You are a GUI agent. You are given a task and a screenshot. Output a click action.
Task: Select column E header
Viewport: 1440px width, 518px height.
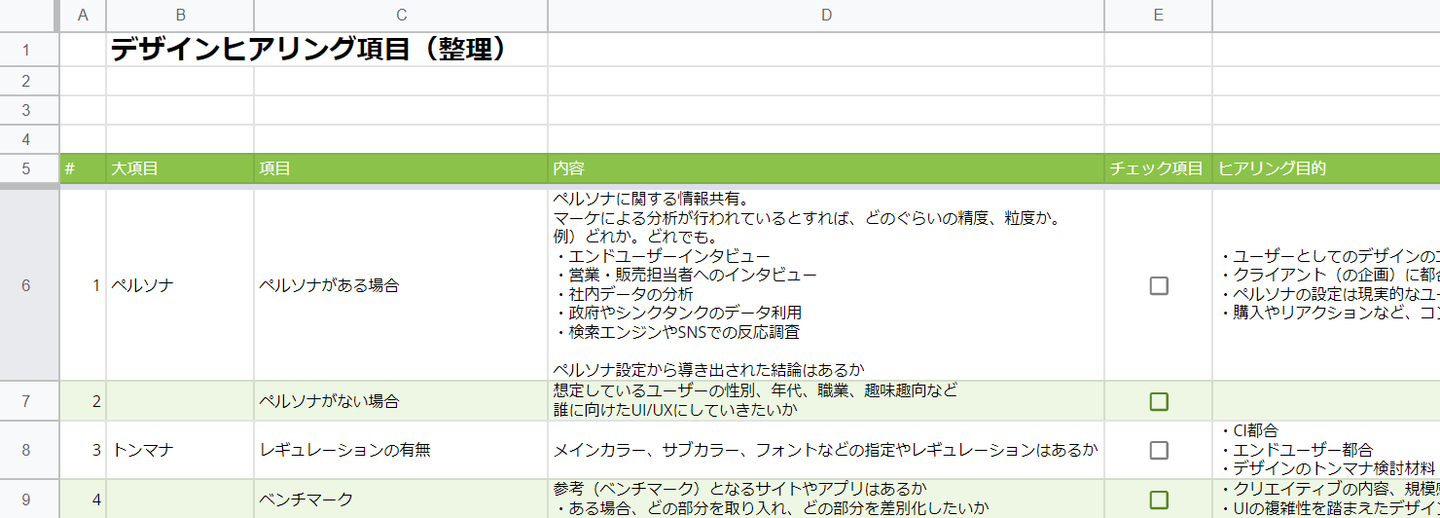coord(1158,15)
